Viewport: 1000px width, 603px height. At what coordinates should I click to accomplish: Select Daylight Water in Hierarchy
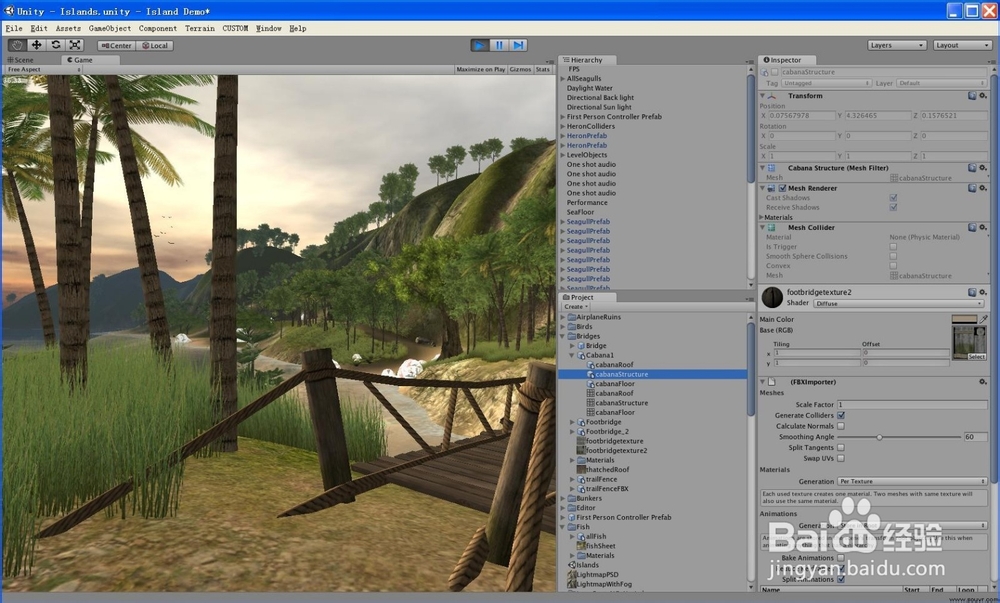pos(589,88)
